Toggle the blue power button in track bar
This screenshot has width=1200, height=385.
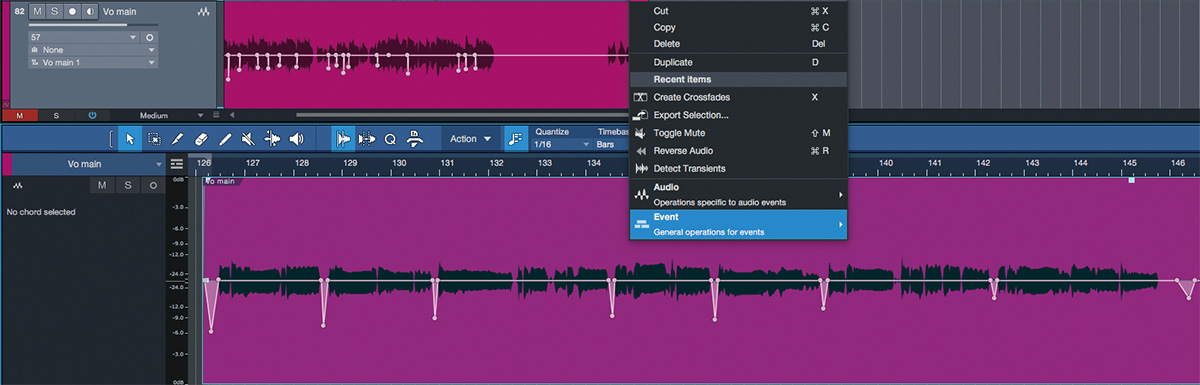[92, 115]
